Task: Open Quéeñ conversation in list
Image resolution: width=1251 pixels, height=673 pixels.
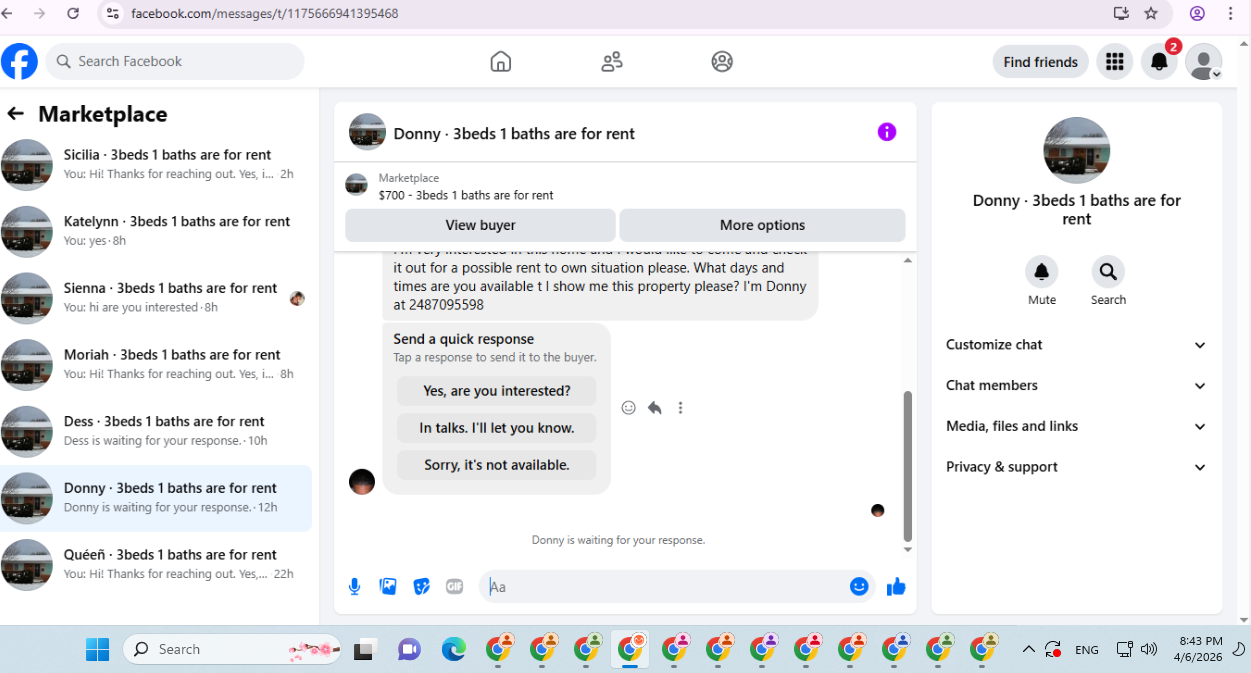Action: coord(156,564)
